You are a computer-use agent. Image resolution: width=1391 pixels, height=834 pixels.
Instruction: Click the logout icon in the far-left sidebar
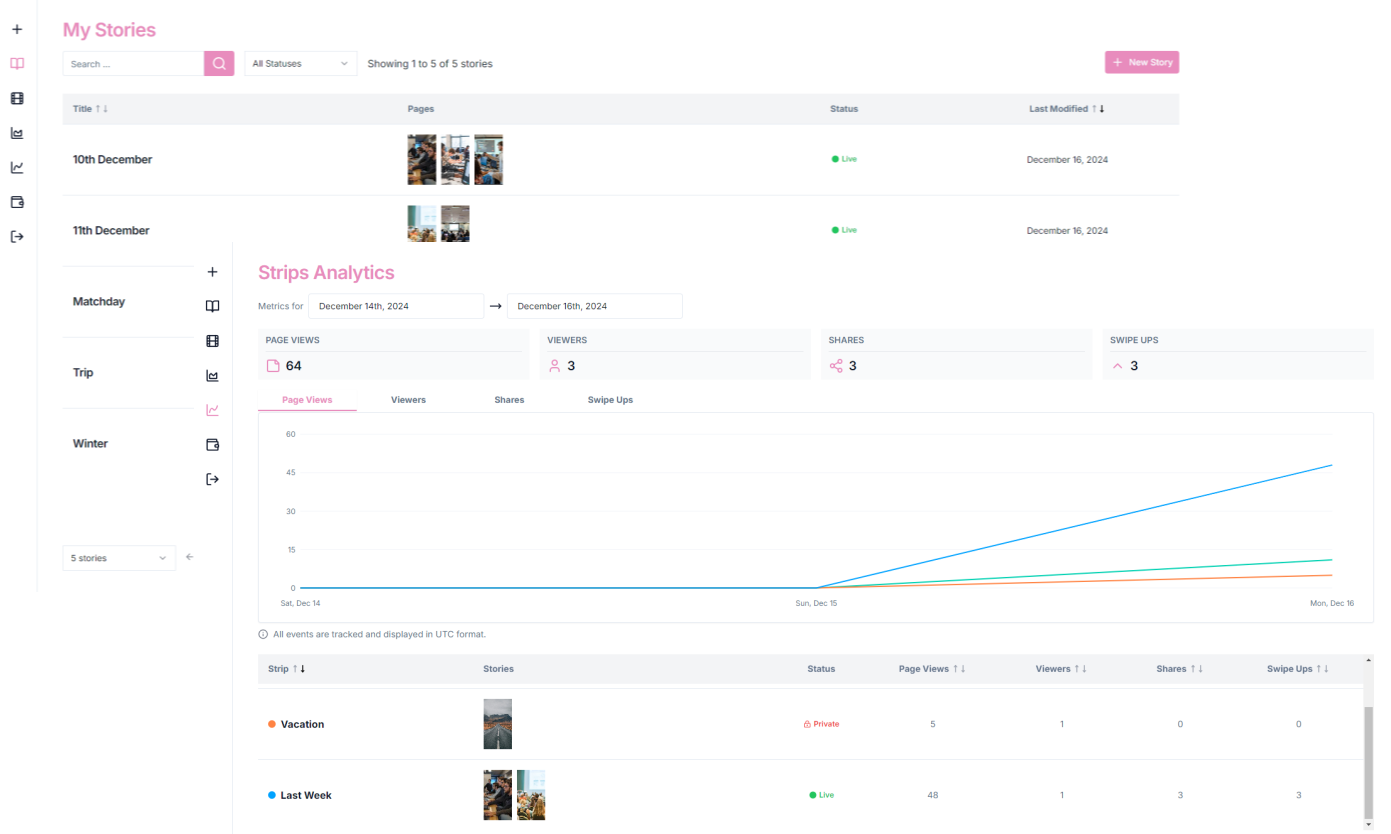[x=17, y=237]
